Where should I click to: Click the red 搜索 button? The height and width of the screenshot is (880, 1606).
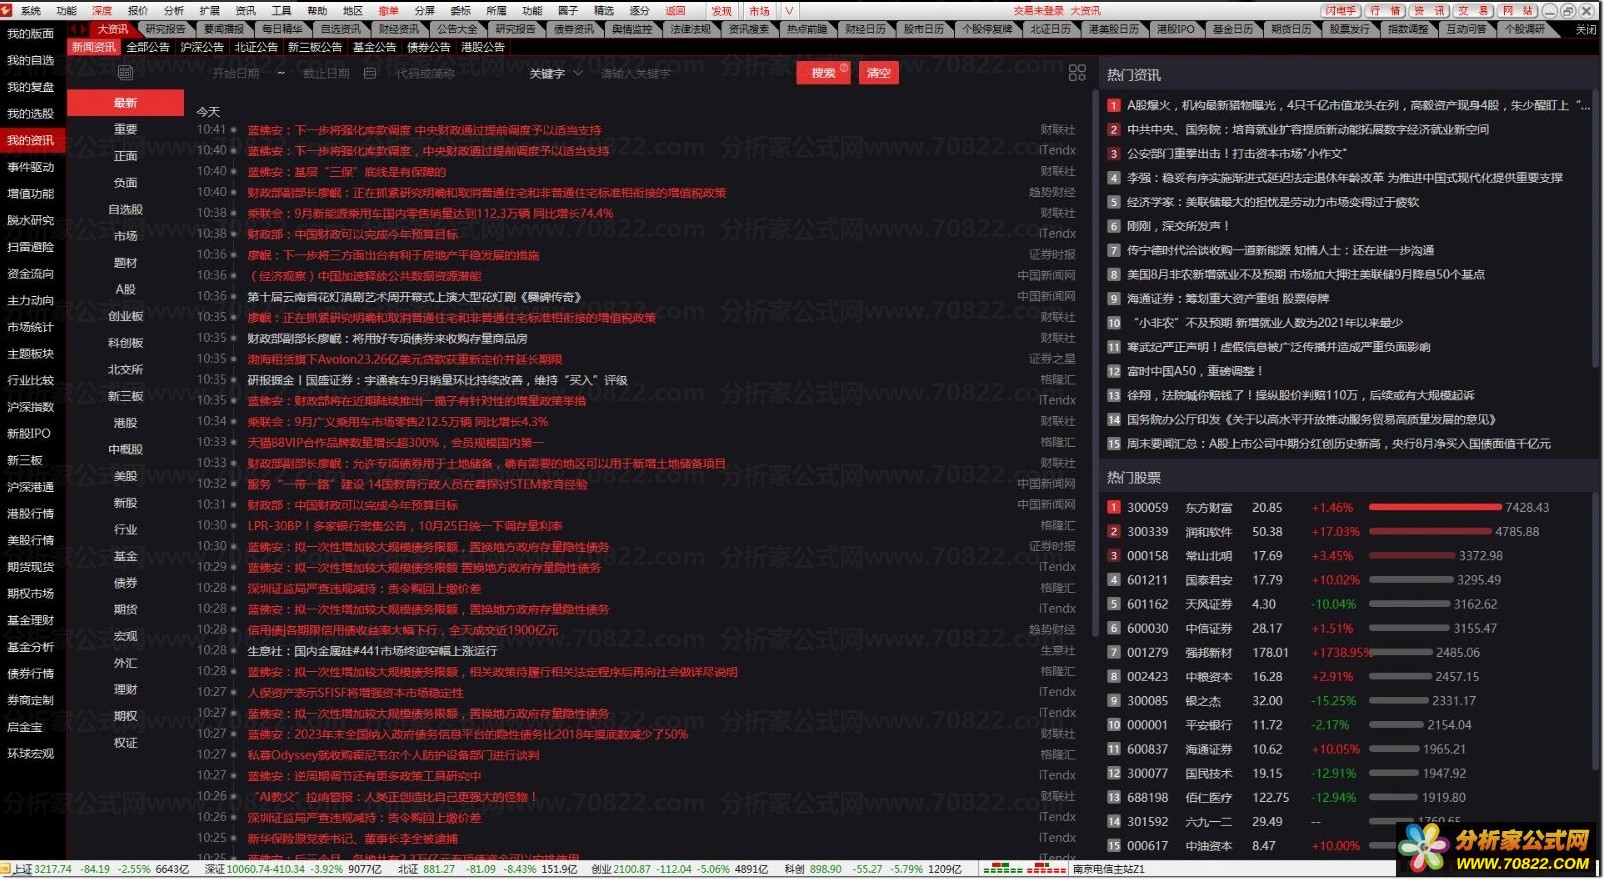click(x=824, y=72)
